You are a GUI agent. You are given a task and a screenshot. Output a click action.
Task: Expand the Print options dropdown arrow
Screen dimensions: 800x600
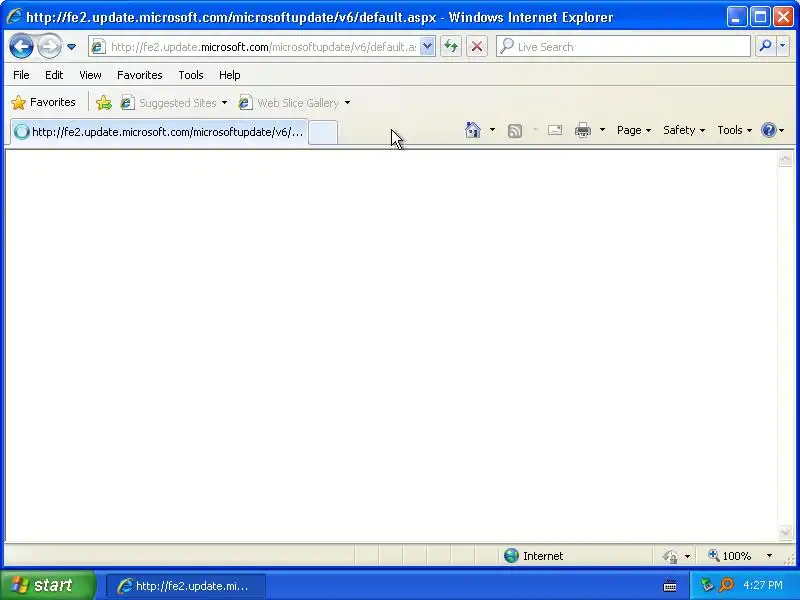[603, 130]
